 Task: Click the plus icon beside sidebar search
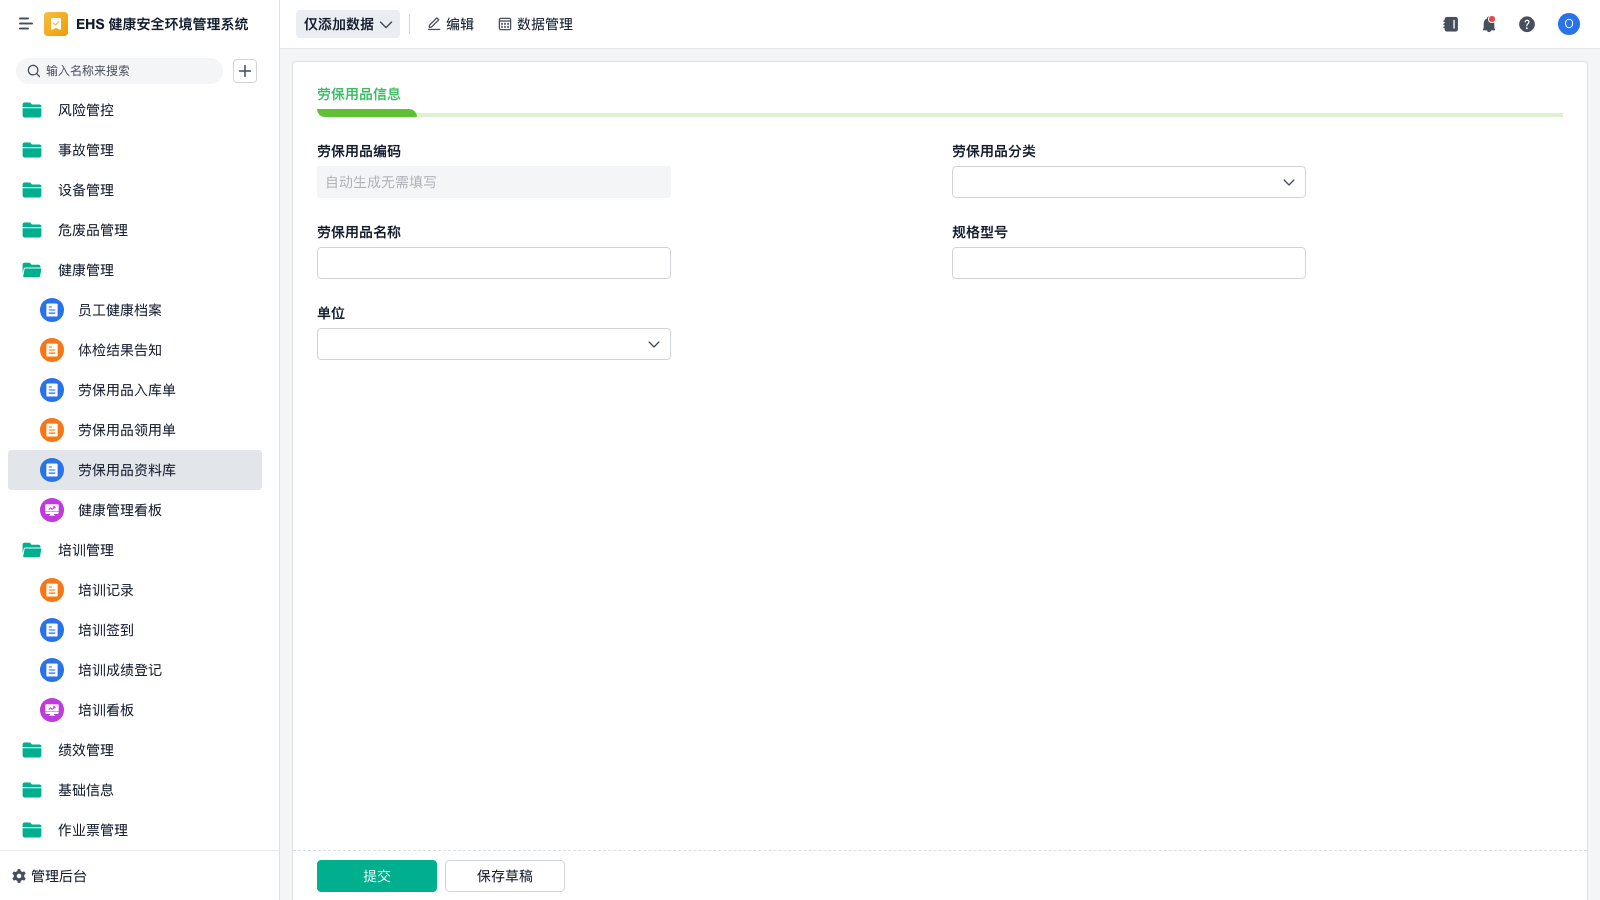click(245, 71)
